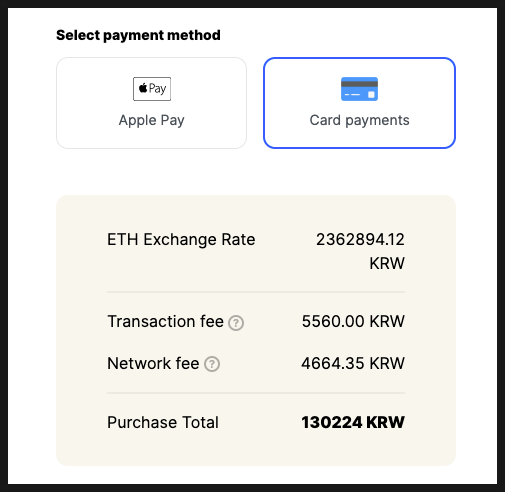Viewport: 505px width, 492px height.
Task: Click the Network fee label
Action: tap(153, 363)
